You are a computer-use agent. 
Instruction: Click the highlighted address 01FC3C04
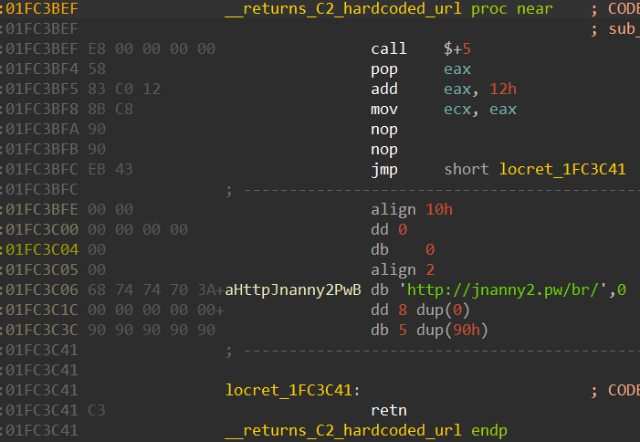point(42,250)
